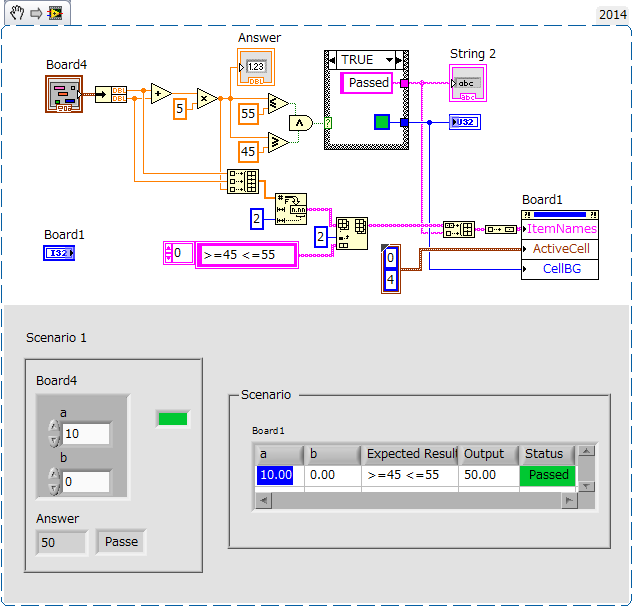633x607 pixels.
Task: Click the ItemNames property of Board1 node
Action: pyautogui.click(x=561, y=229)
